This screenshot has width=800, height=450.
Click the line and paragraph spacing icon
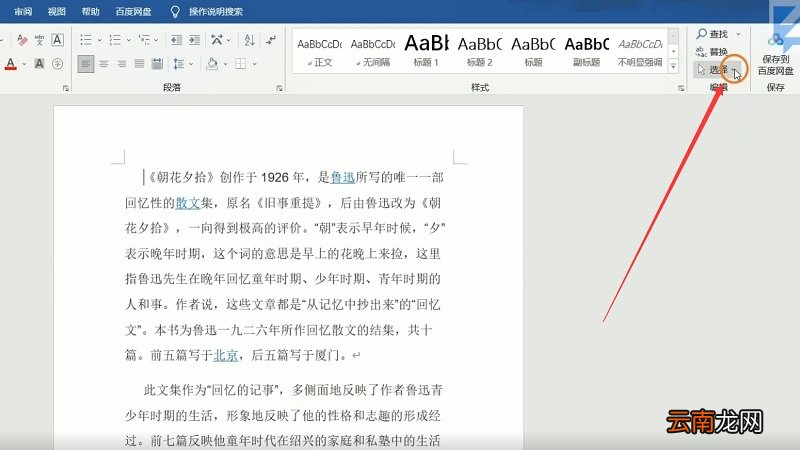[179, 64]
